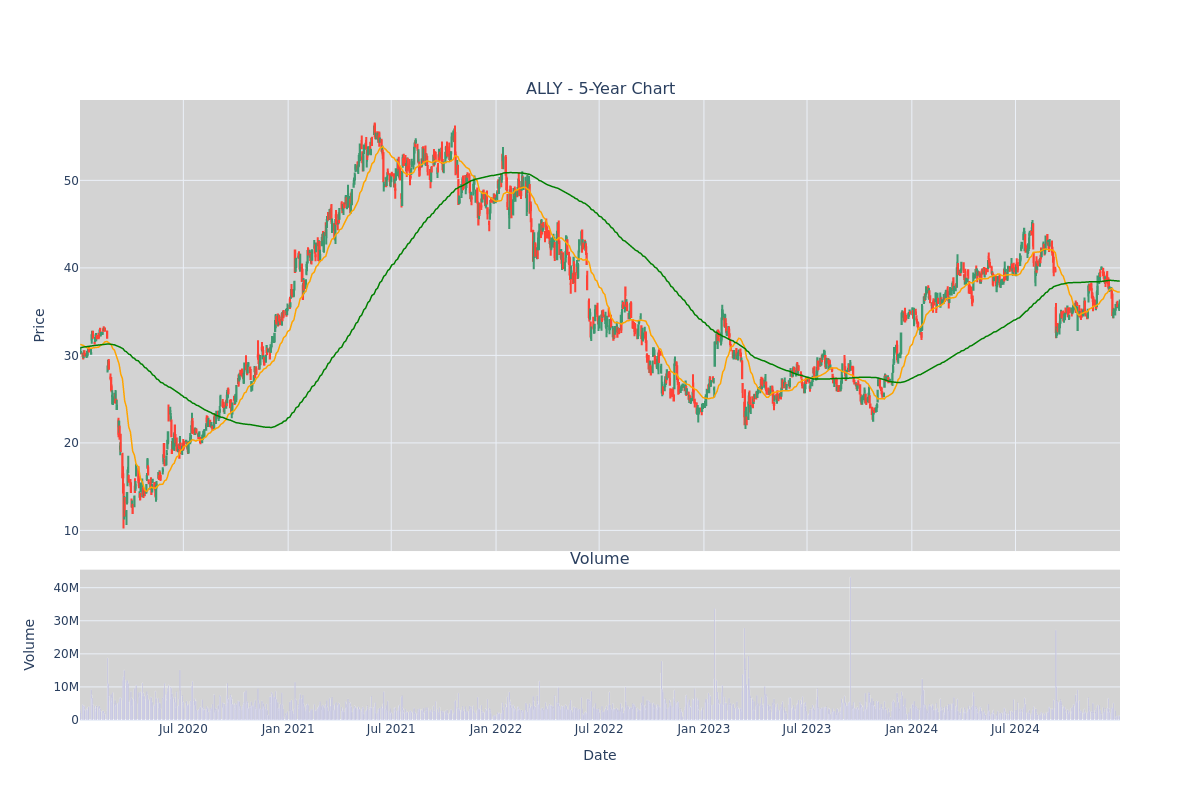This screenshot has height=800, width=1200.
Task: Select the "Jan 2023" x-axis label
Action: pos(704,729)
